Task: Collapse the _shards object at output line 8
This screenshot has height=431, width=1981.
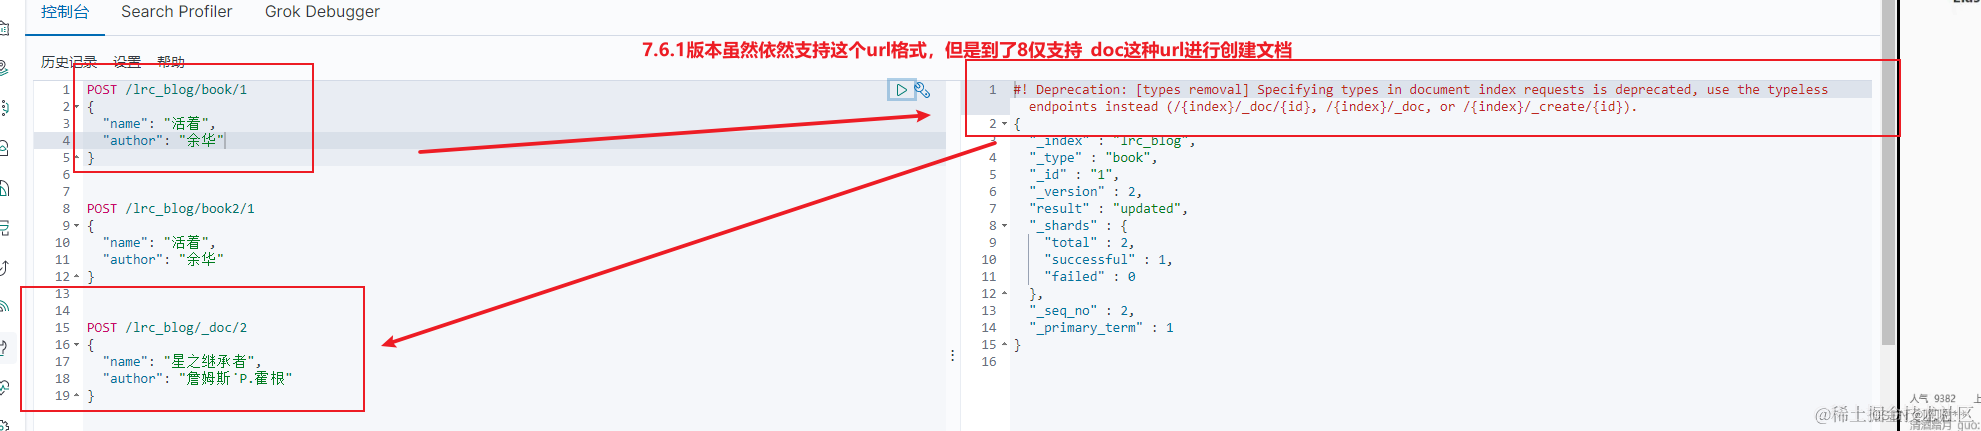Action: [1005, 226]
